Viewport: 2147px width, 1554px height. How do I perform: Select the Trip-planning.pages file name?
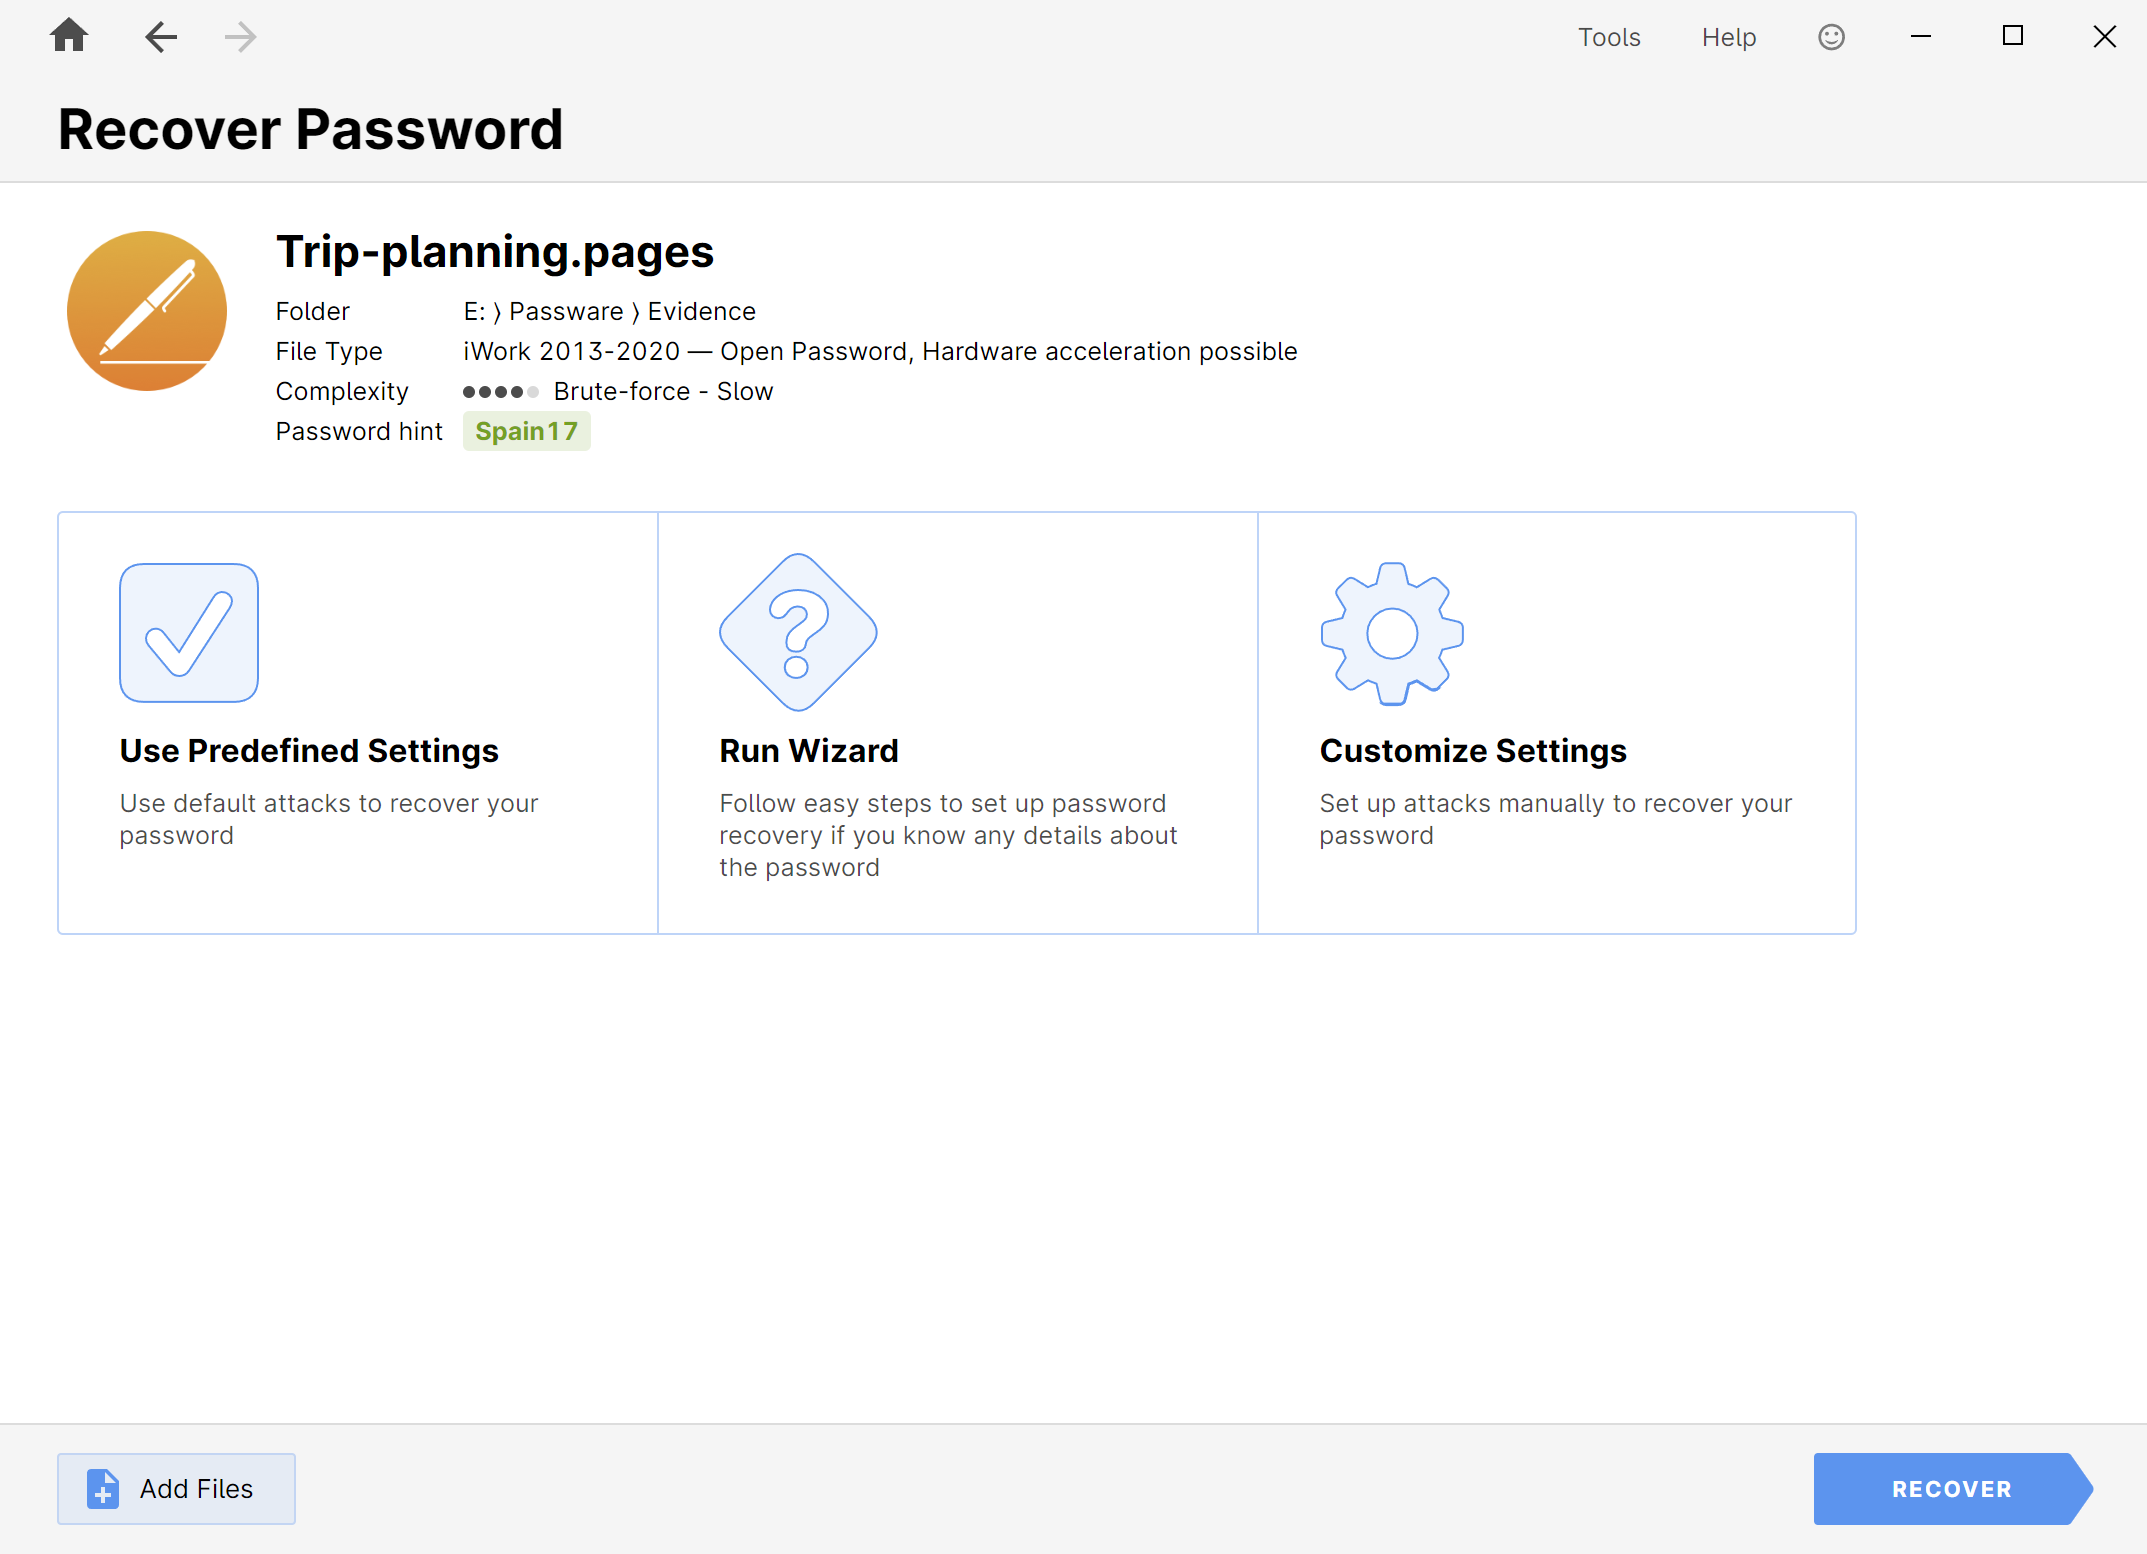(x=495, y=252)
